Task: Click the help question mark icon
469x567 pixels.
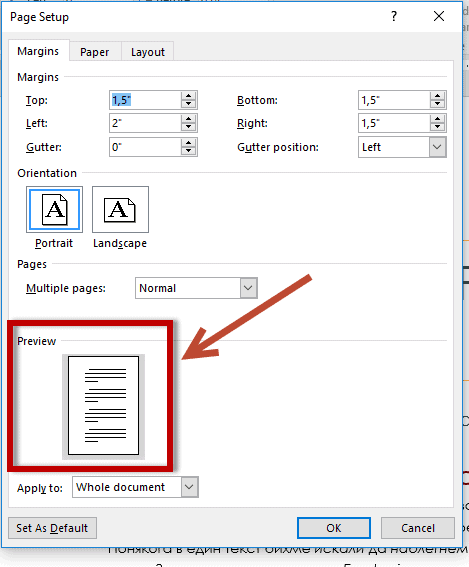Action: (x=394, y=16)
